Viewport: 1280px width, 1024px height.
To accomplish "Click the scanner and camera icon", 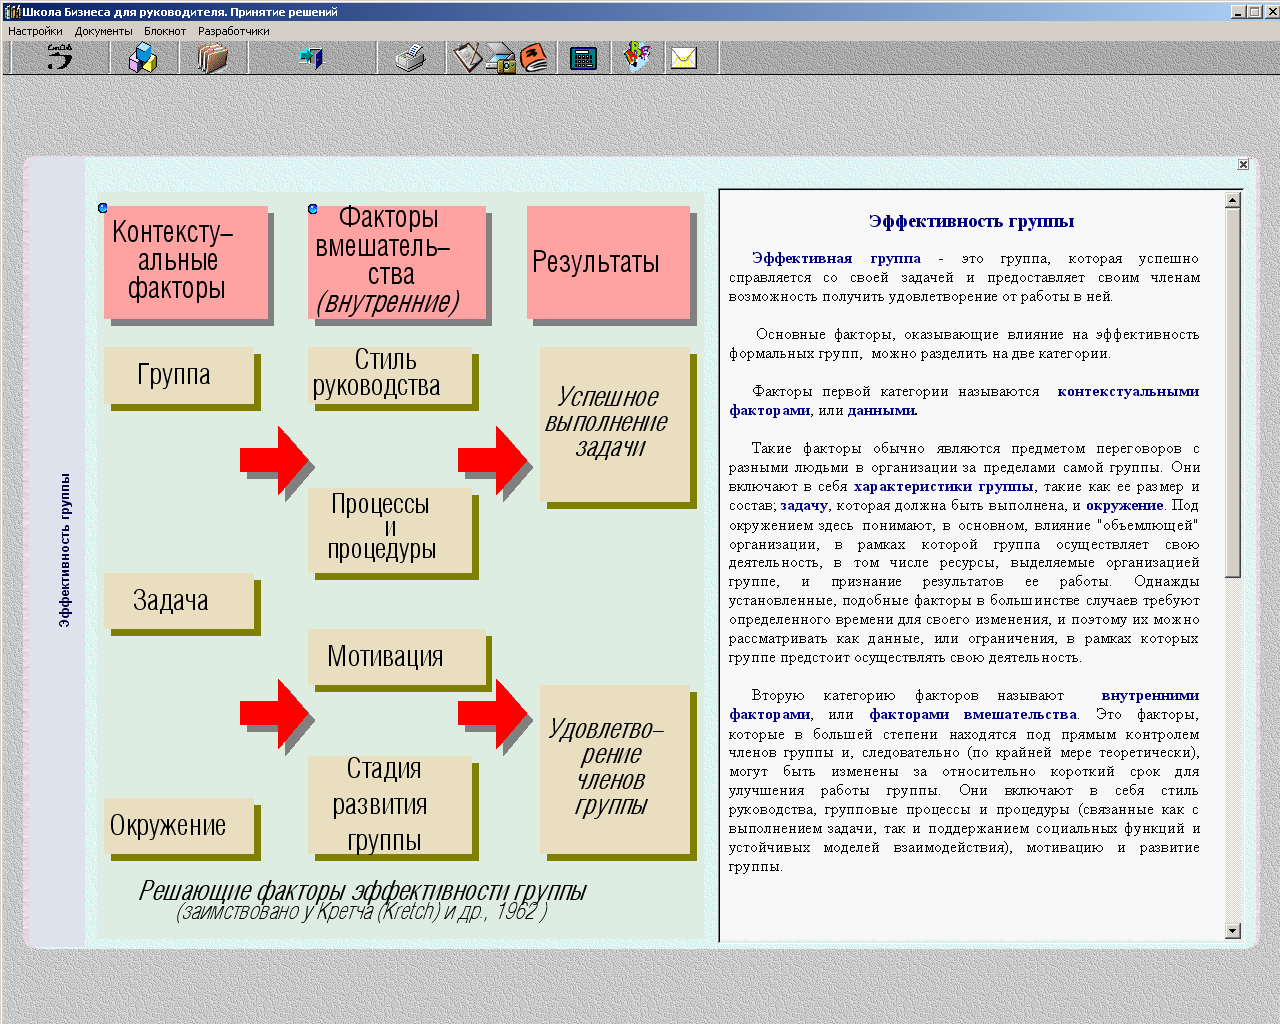I will click(501, 60).
